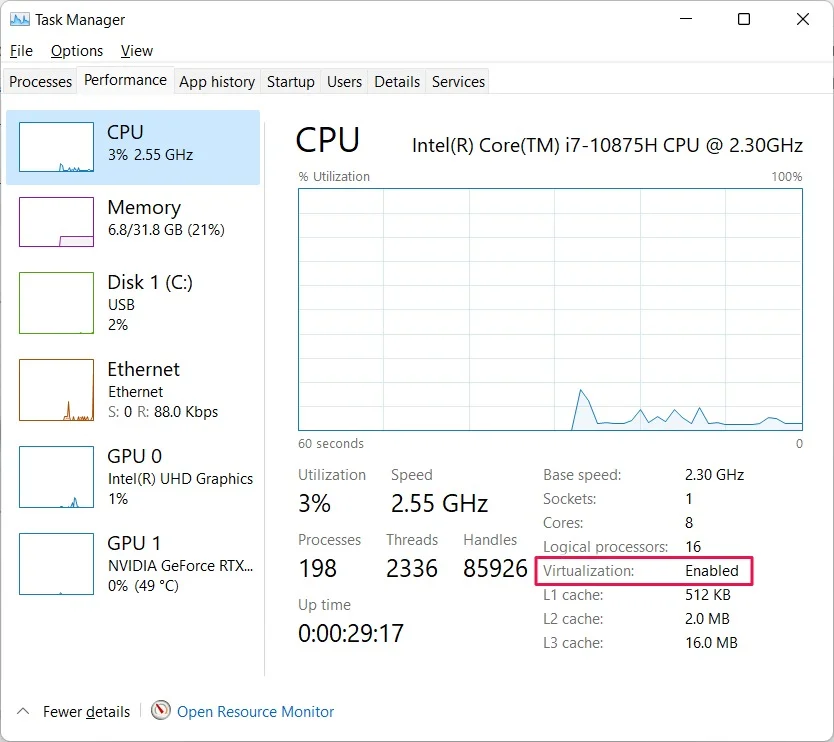Click the Open Resource Monitor link
This screenshot has height=742, width=834.
point(255,711)
